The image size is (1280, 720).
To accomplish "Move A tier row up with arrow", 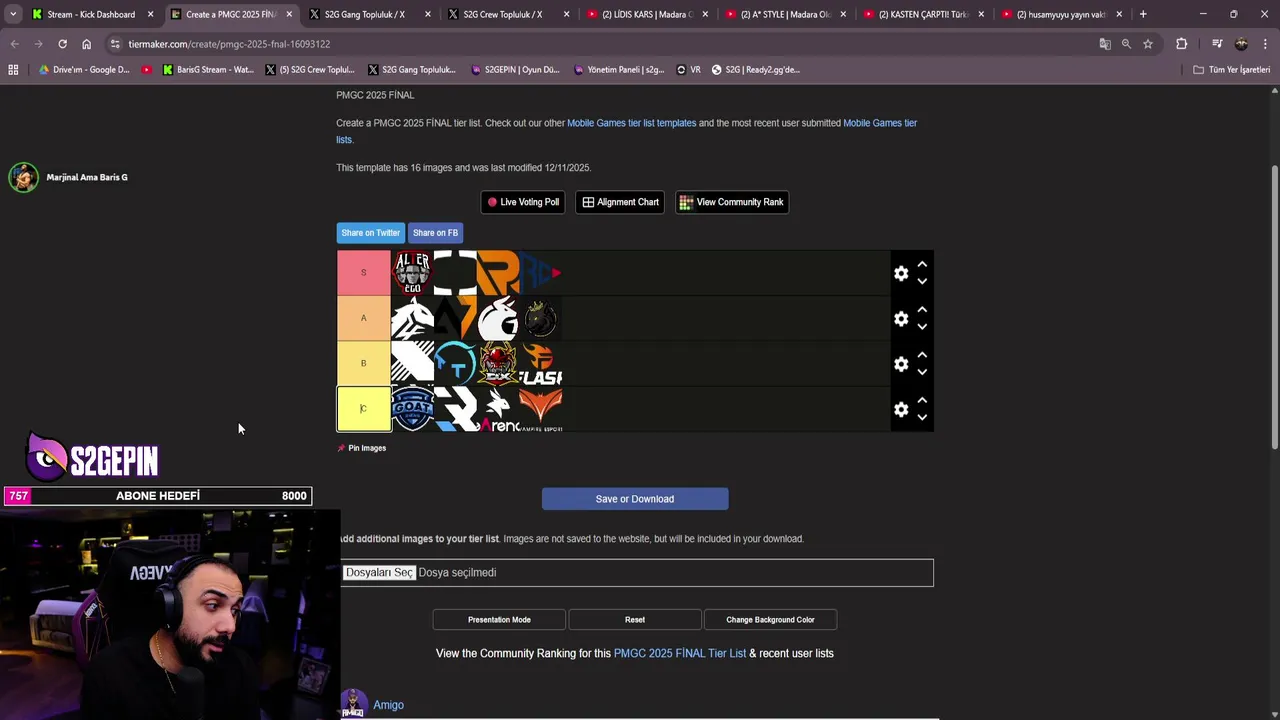I will [922, 310].
